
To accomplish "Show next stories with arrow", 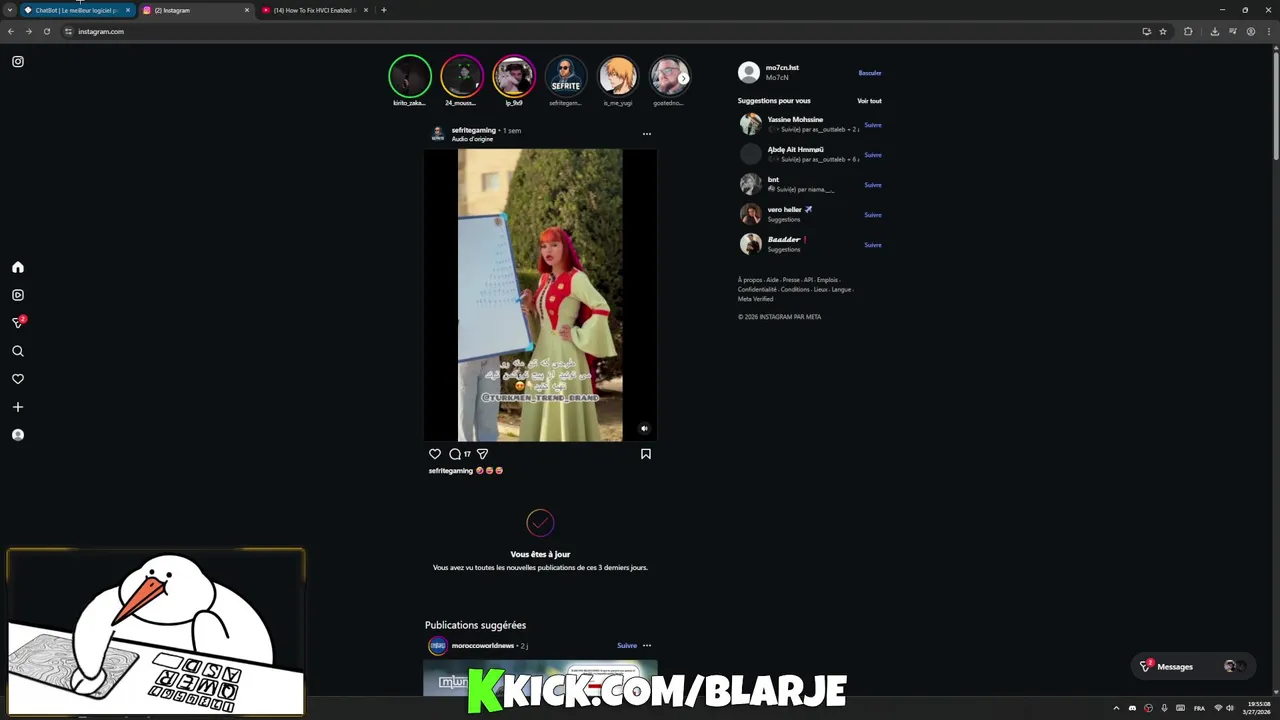I will (683, 78).
